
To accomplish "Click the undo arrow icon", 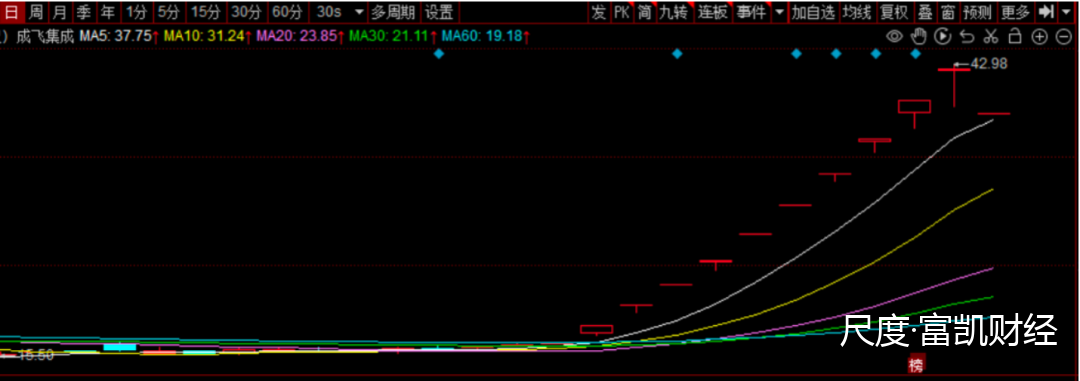I will pos(967,37).
